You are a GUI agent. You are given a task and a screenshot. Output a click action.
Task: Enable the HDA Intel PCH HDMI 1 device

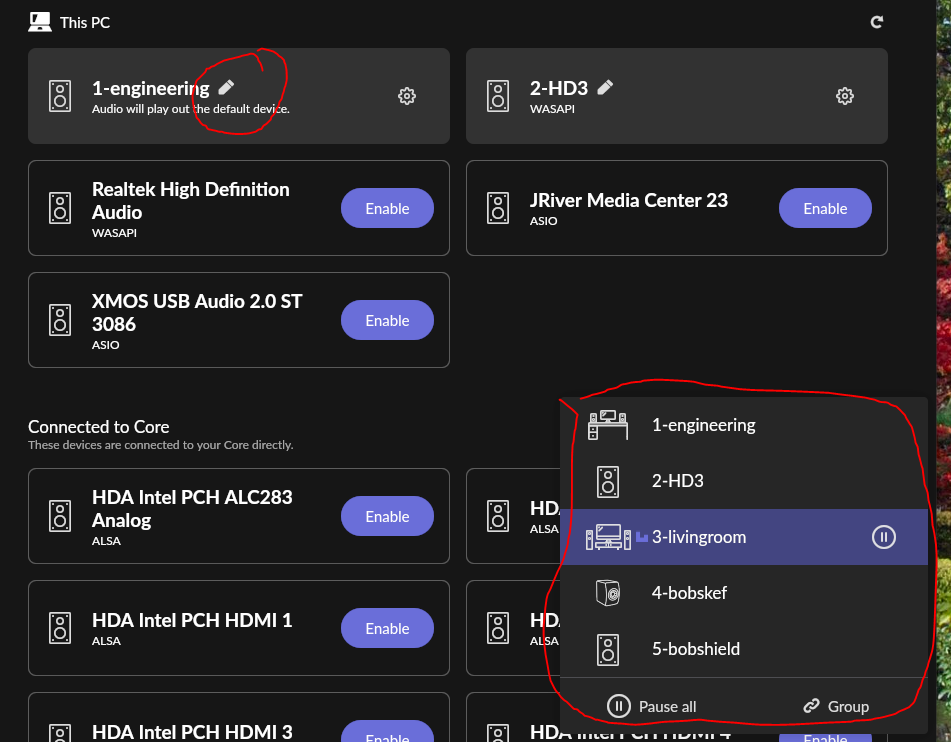click(387, 628)
